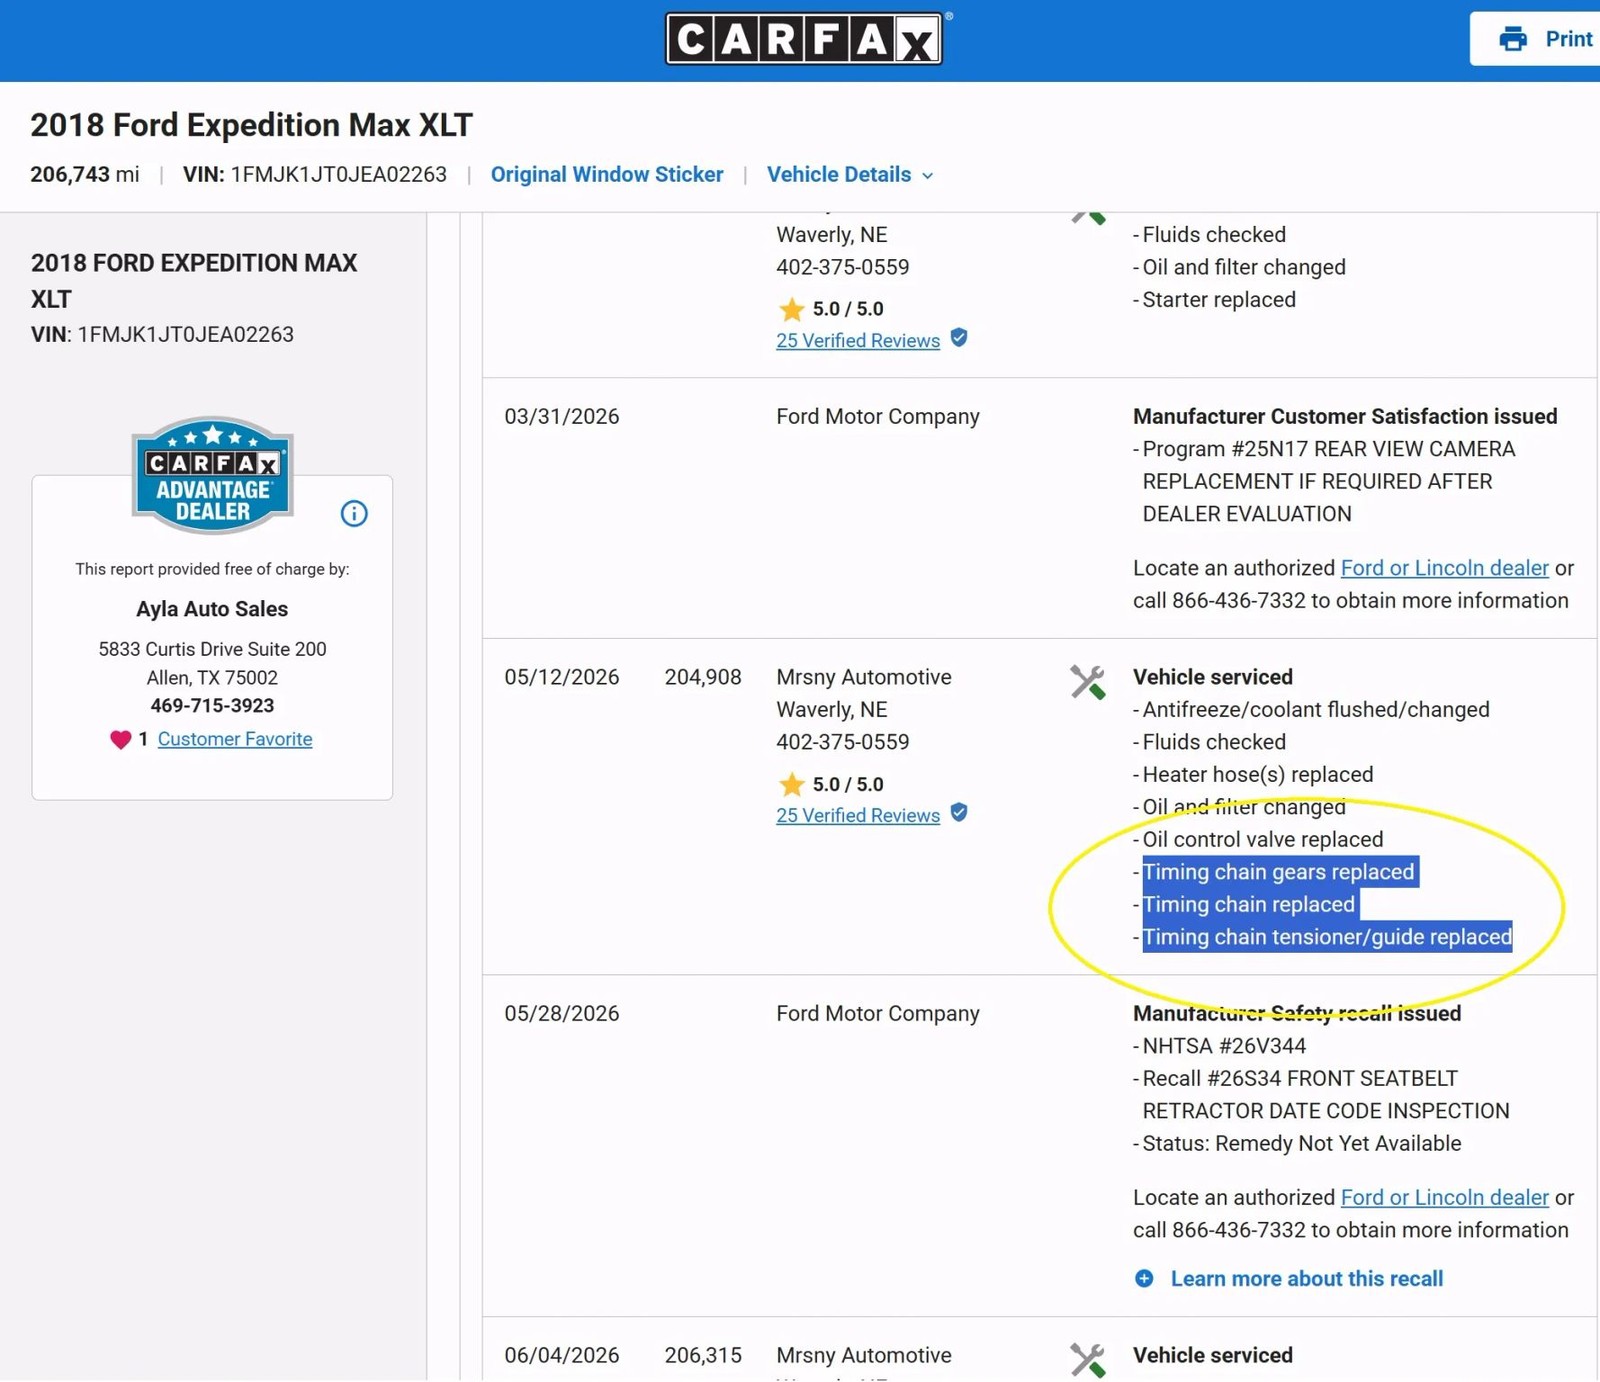Click the date 05/28/2026

[x=562, y=1014]
